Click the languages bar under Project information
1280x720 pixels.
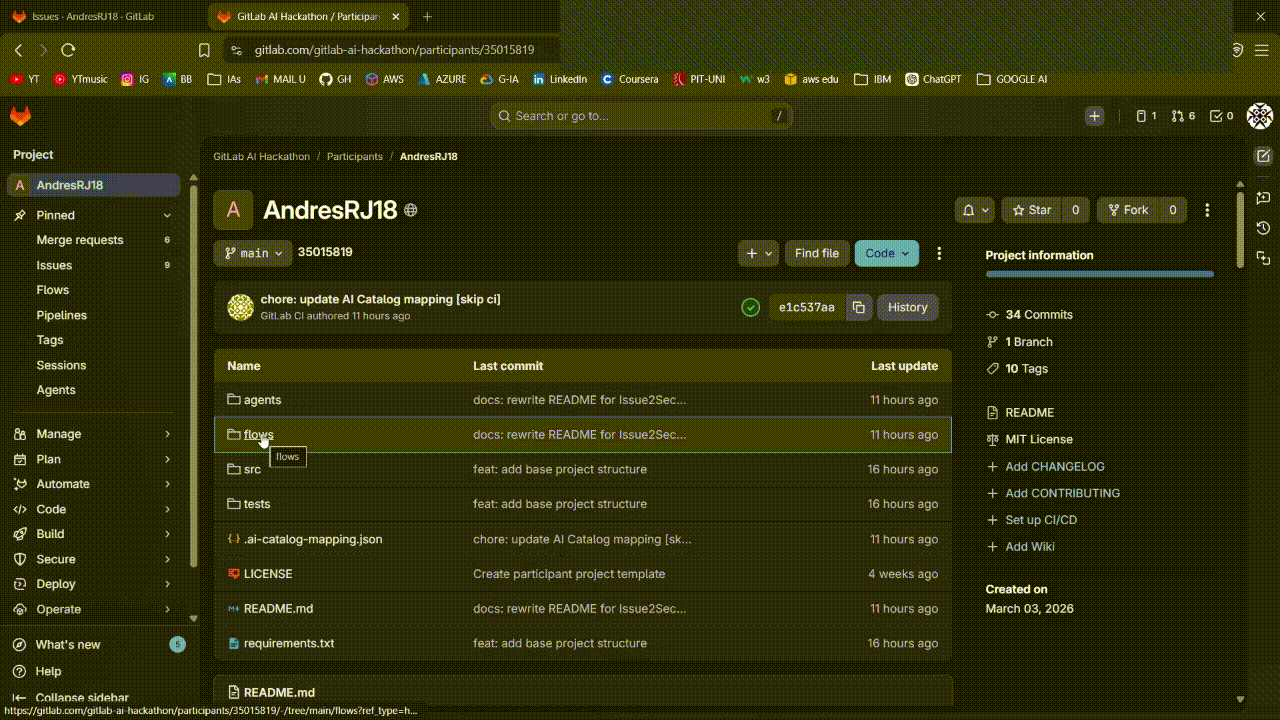1098,273
